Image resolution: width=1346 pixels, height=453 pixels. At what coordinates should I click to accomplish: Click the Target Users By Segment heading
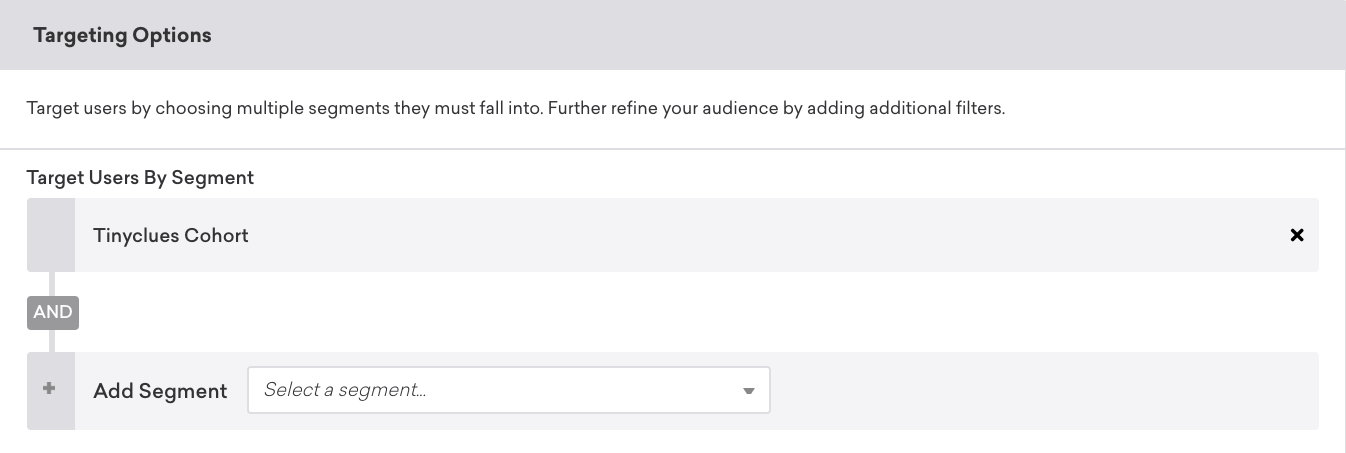click(x=140, y=177)
